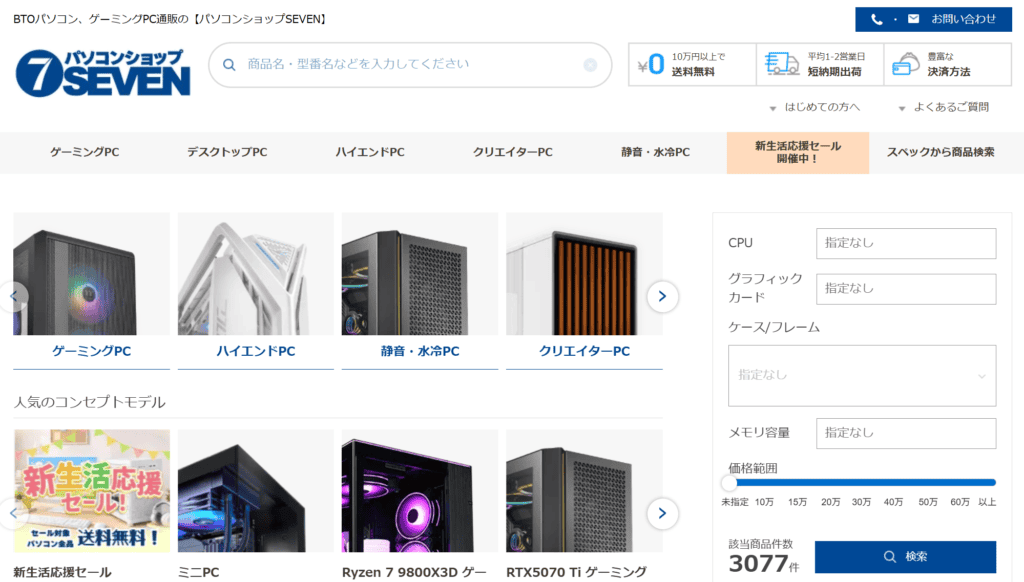Click the phone icon in the contact button
Screen dimensions: 1024x582
point(876,19)
